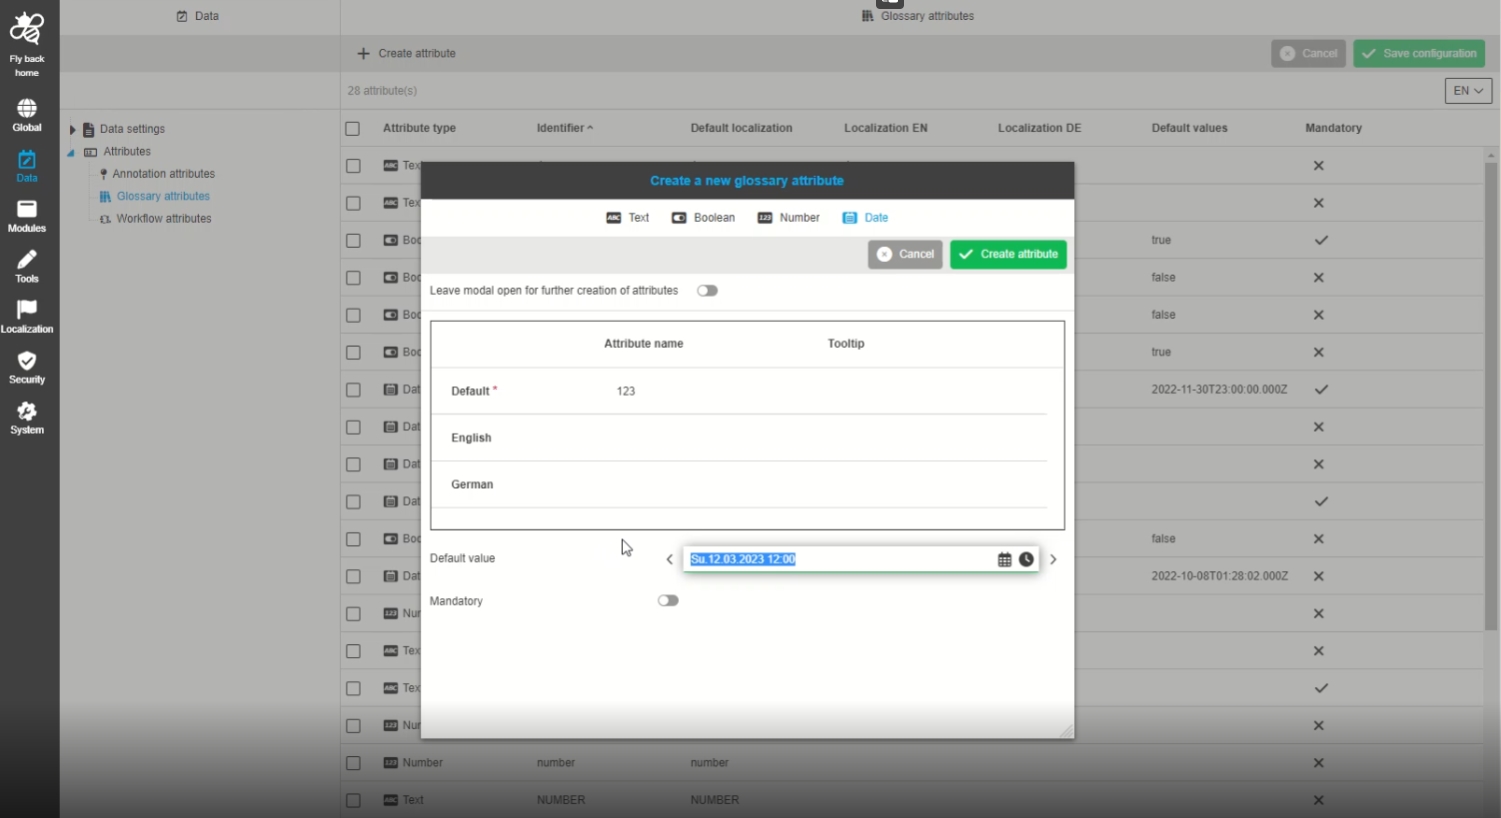Click the '28 attribute(s)' count text
Viewport: 1501px width, 818px height.
click(382, 91)
